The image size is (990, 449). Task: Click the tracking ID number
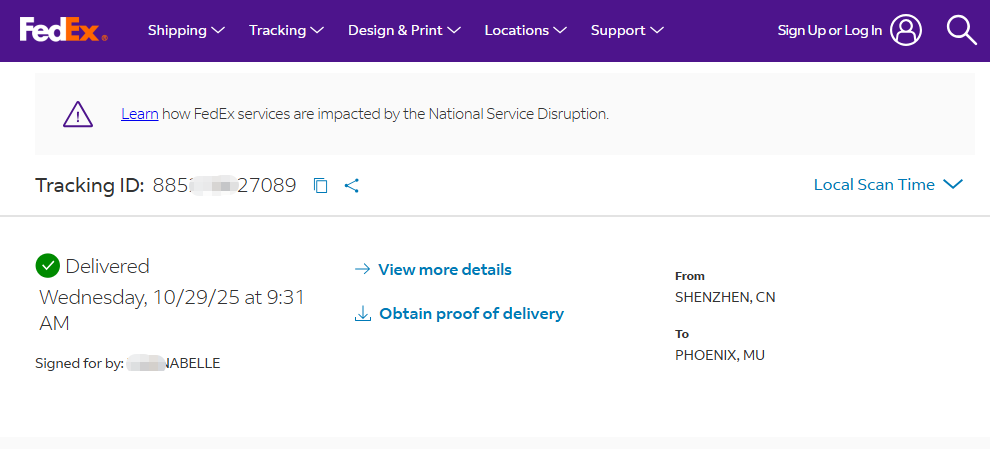pos(224,185)
